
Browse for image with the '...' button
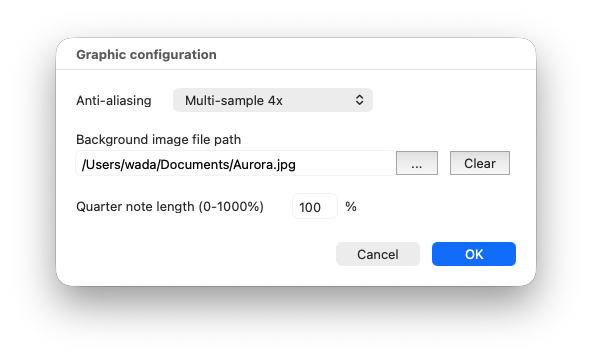[417, 163]
